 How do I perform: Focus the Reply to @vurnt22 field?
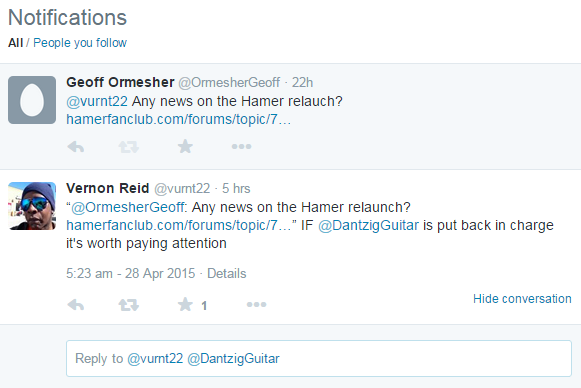tap(319, 358)
